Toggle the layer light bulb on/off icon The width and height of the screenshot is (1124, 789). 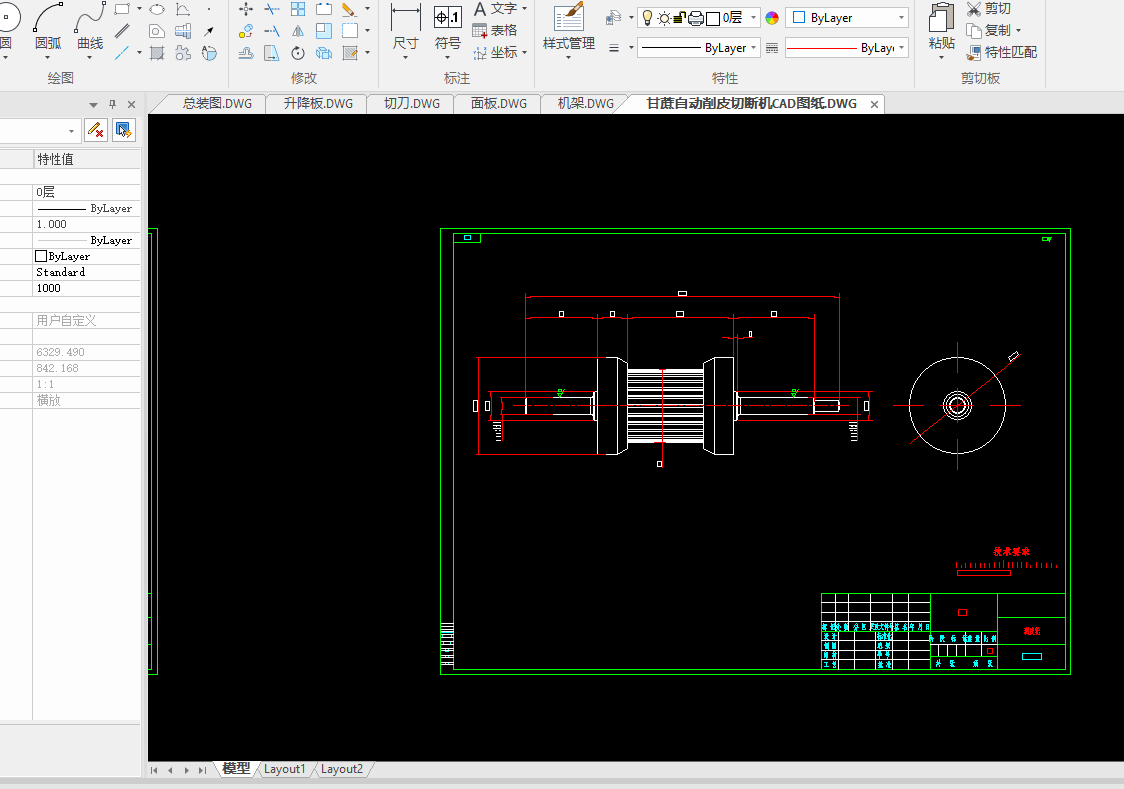pos(647,18)
